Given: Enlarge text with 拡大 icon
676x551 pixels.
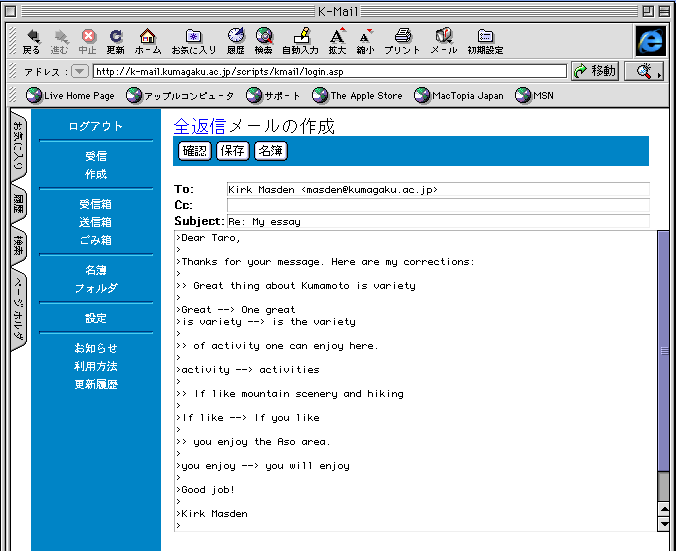Looking at the screenshot, I should (x=337, y=41).
